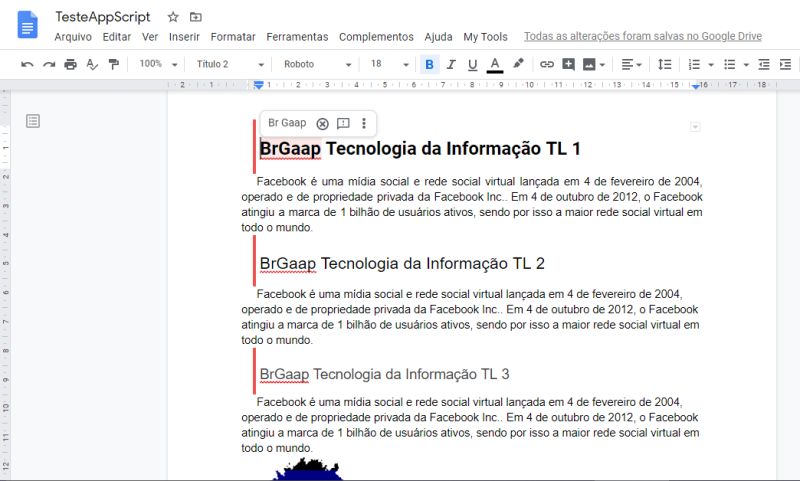
Task: Show the document outline panel
Action: coord(33,121)
